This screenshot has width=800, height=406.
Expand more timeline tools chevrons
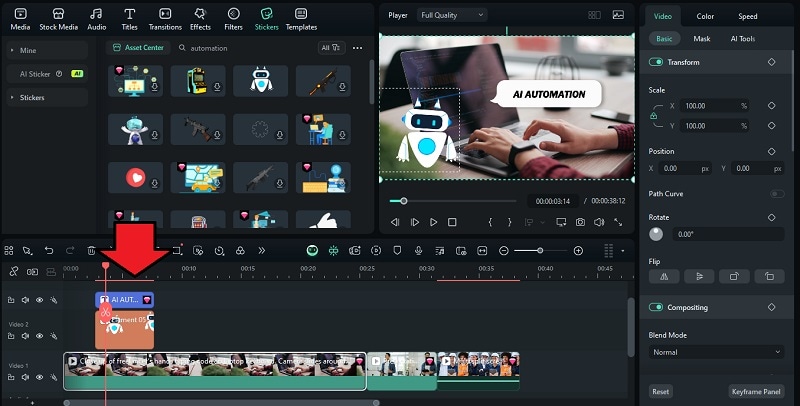(261, 250)
